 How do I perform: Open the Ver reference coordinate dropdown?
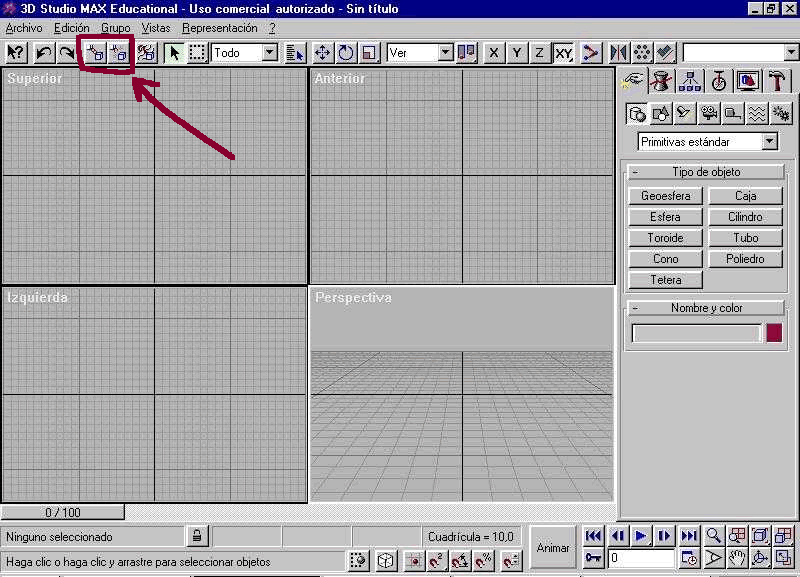click(445, 53)
